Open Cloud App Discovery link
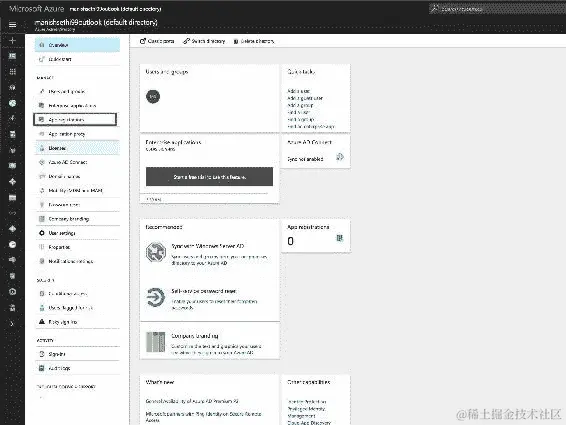 pyautogui.click(x=309, y=422)
